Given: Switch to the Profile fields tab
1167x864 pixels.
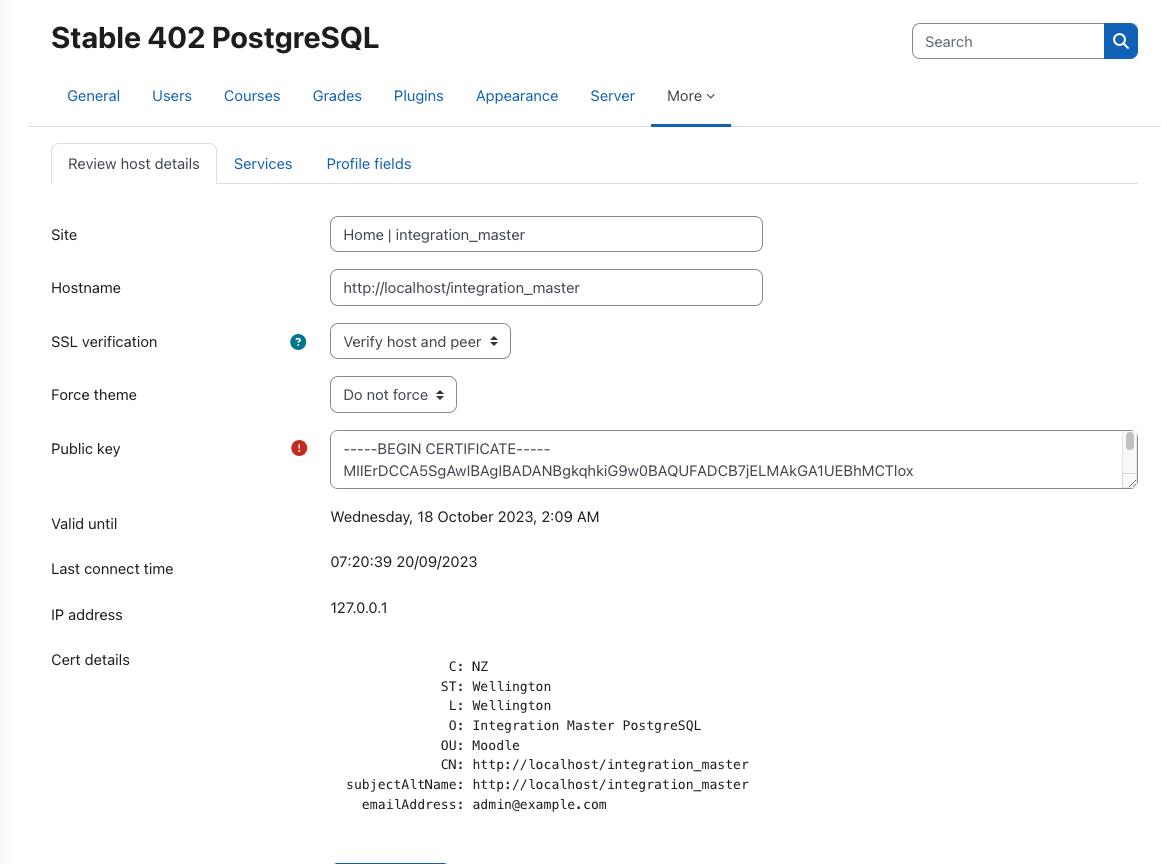Looking at the screenshot, I should coord(368,164).
